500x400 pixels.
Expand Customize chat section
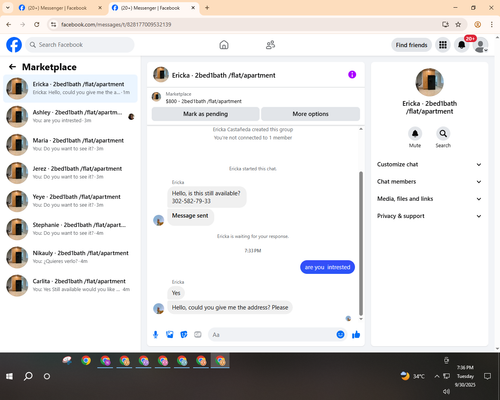(429, 164)
